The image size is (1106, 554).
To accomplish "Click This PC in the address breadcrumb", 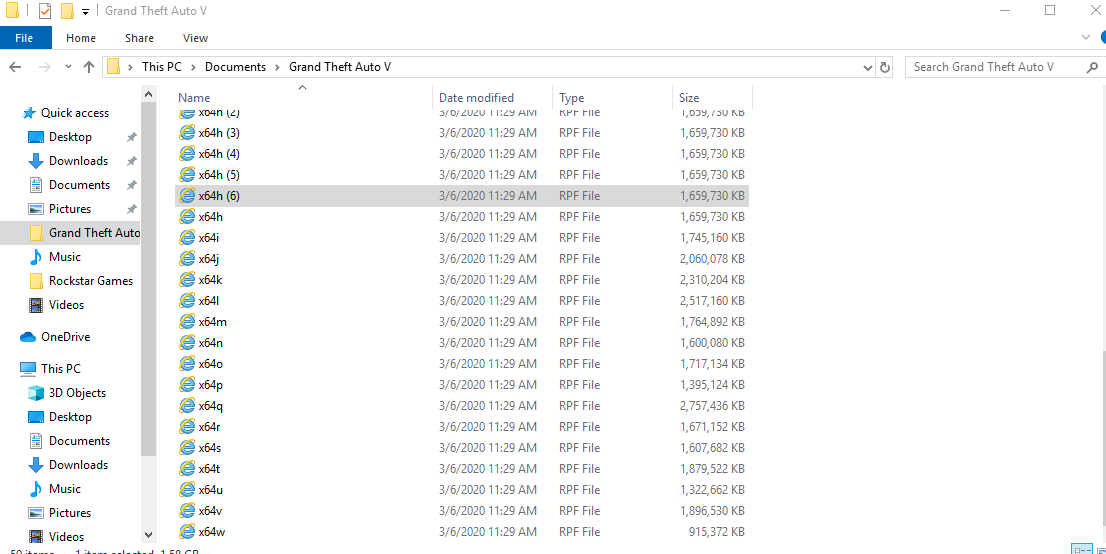I will [x=162, y=67].
